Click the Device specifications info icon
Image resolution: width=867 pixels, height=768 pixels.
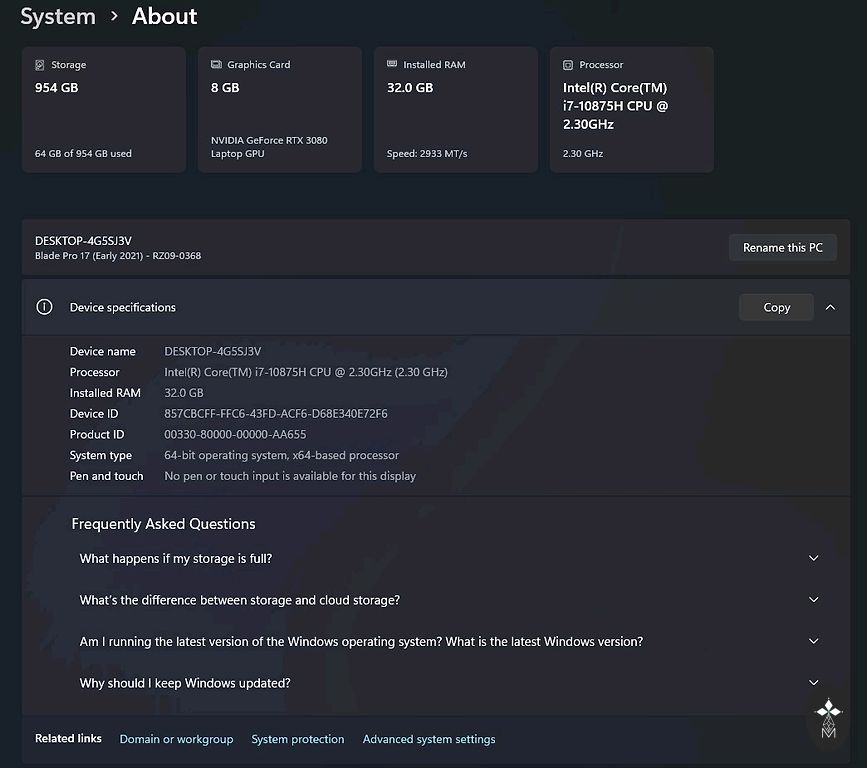coord(44,307)
